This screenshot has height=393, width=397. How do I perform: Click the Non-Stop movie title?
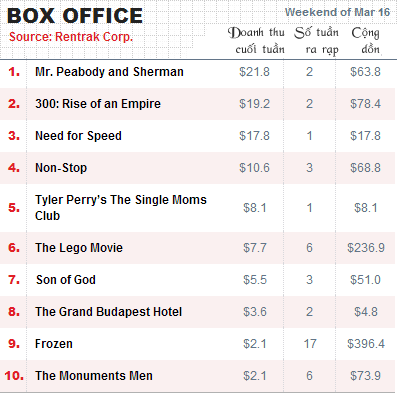[x=61, y=168]
